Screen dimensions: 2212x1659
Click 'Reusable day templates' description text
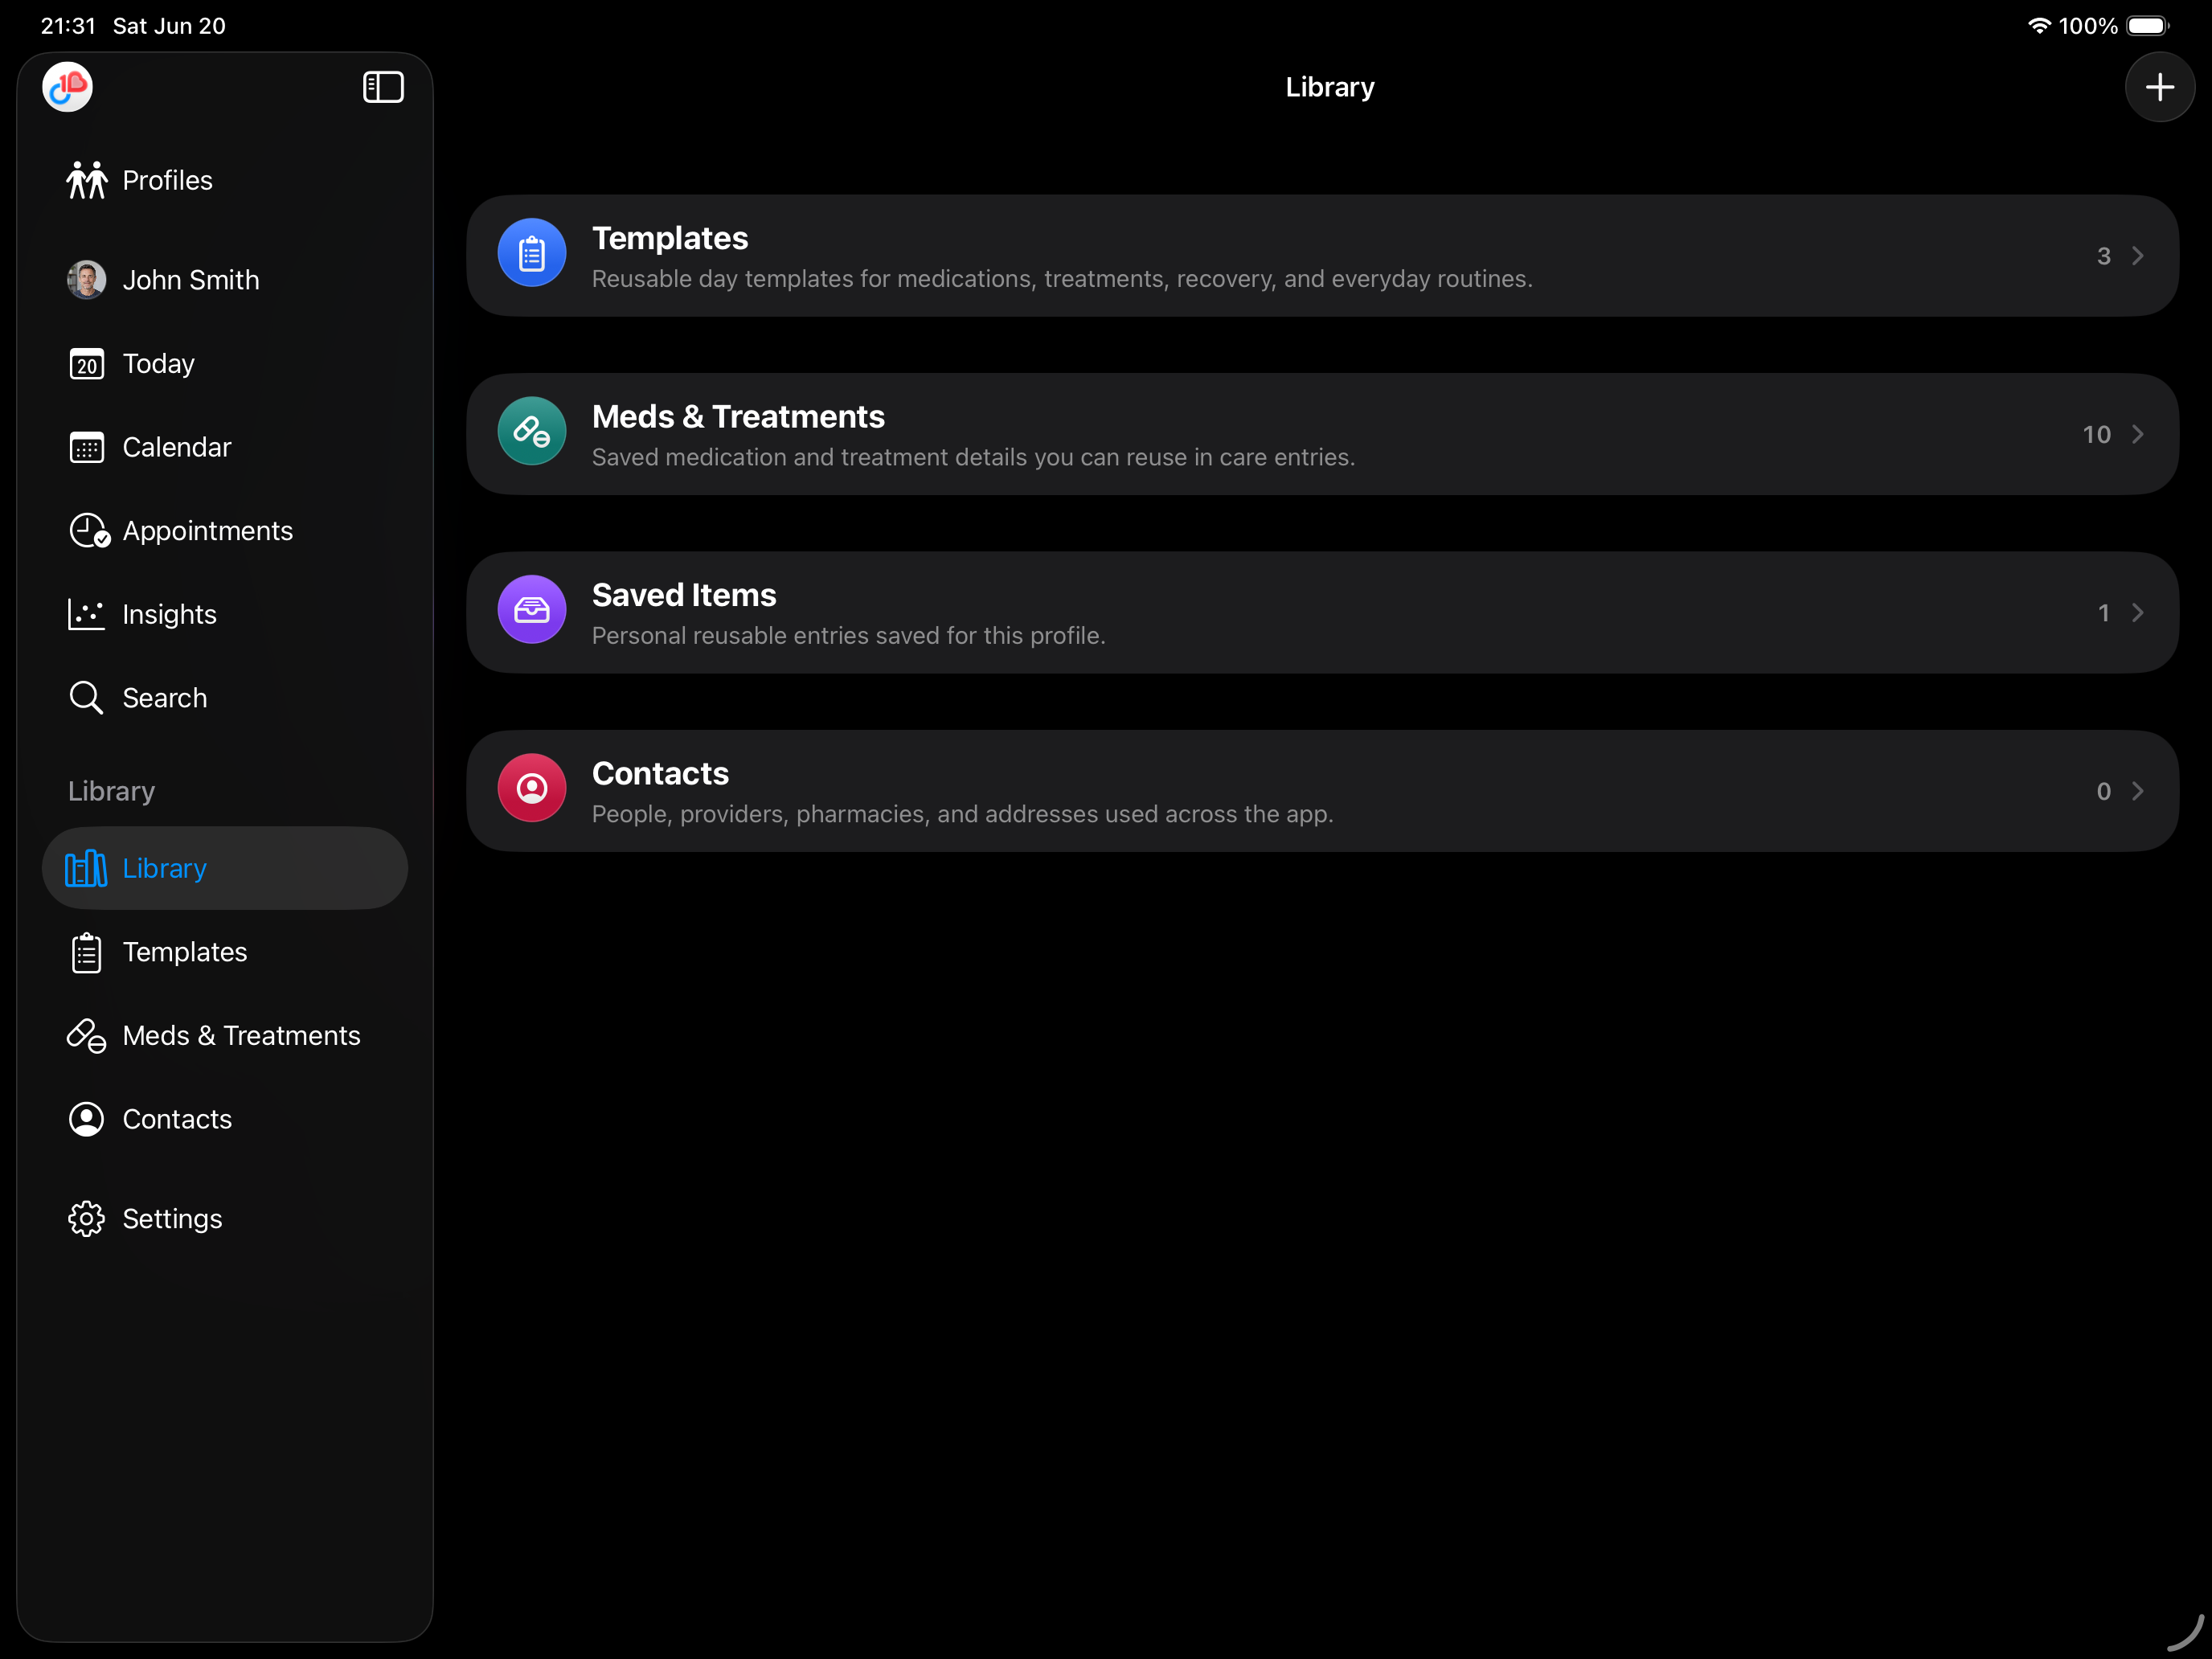point(1062,279)
